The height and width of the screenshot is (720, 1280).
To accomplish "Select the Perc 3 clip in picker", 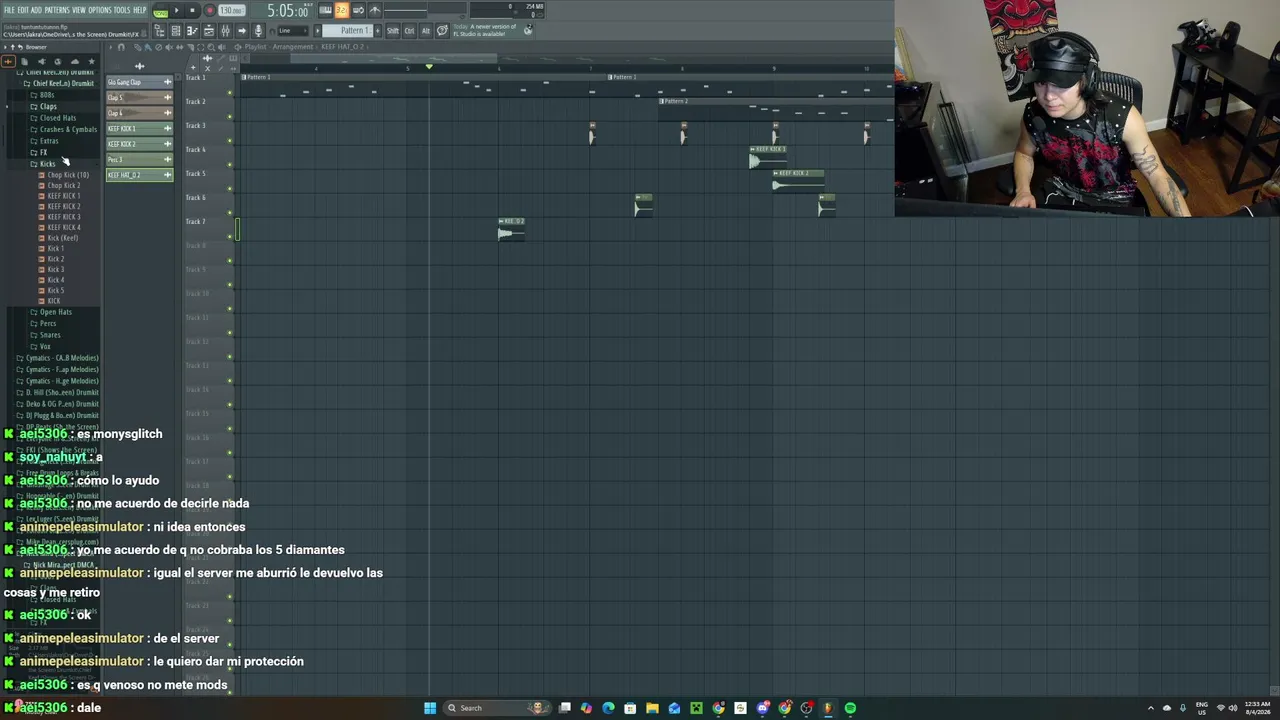I will [x=139, y=160].
